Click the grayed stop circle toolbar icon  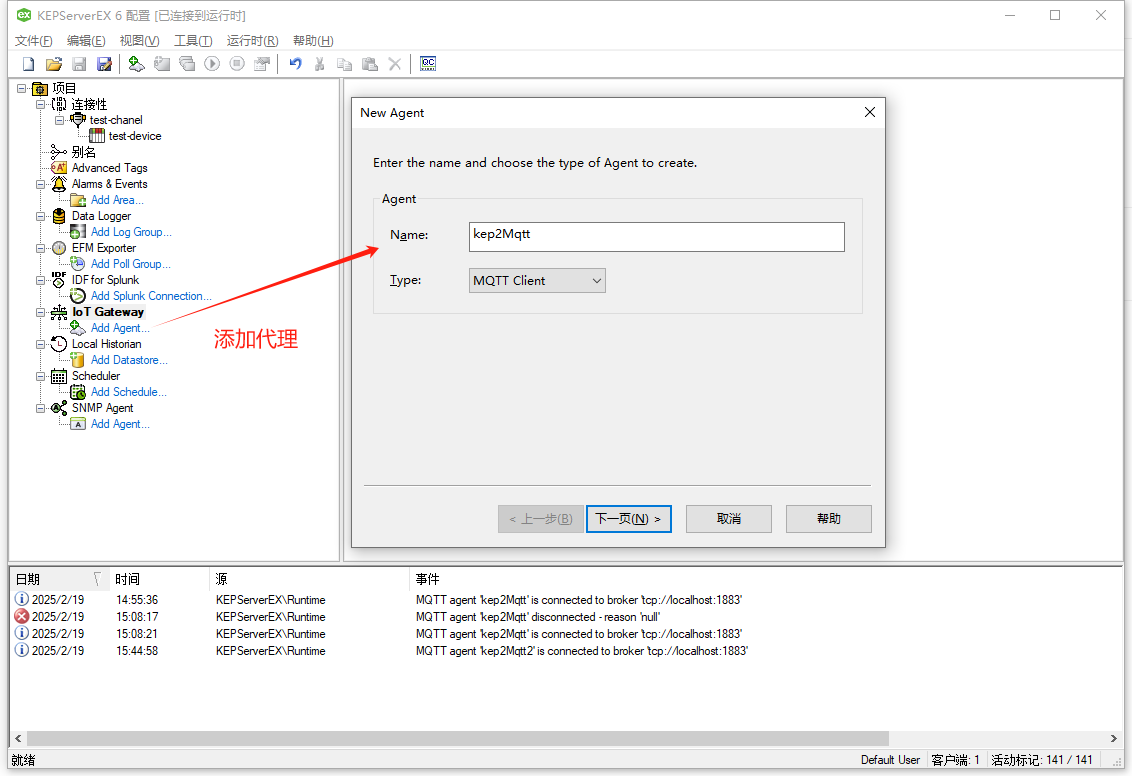tap(237, 64)
